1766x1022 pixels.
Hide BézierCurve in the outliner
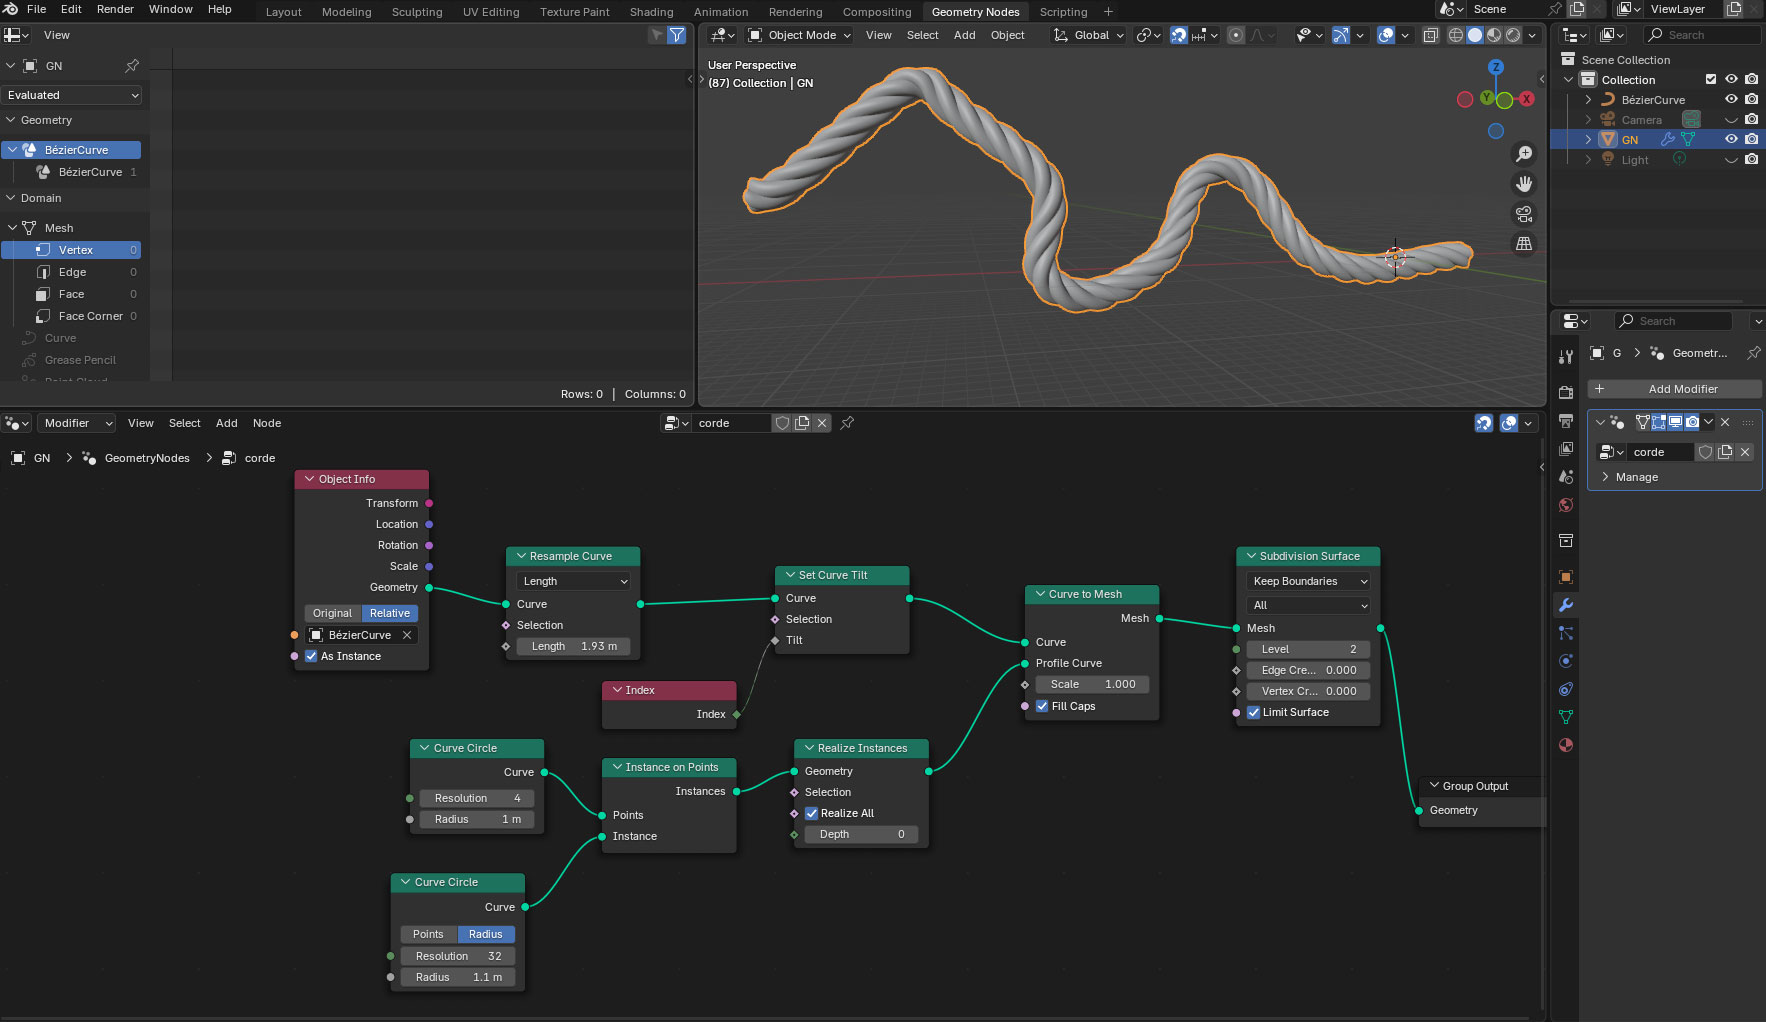1731,99
